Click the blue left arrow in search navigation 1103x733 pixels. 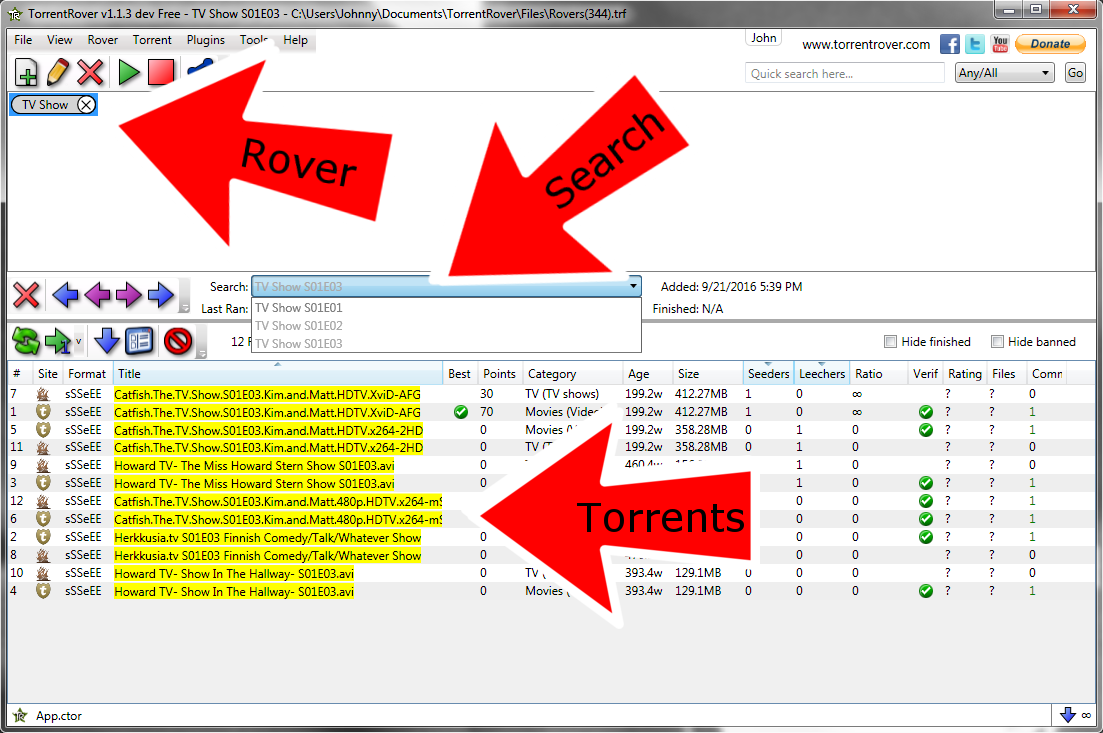point(65,295)
